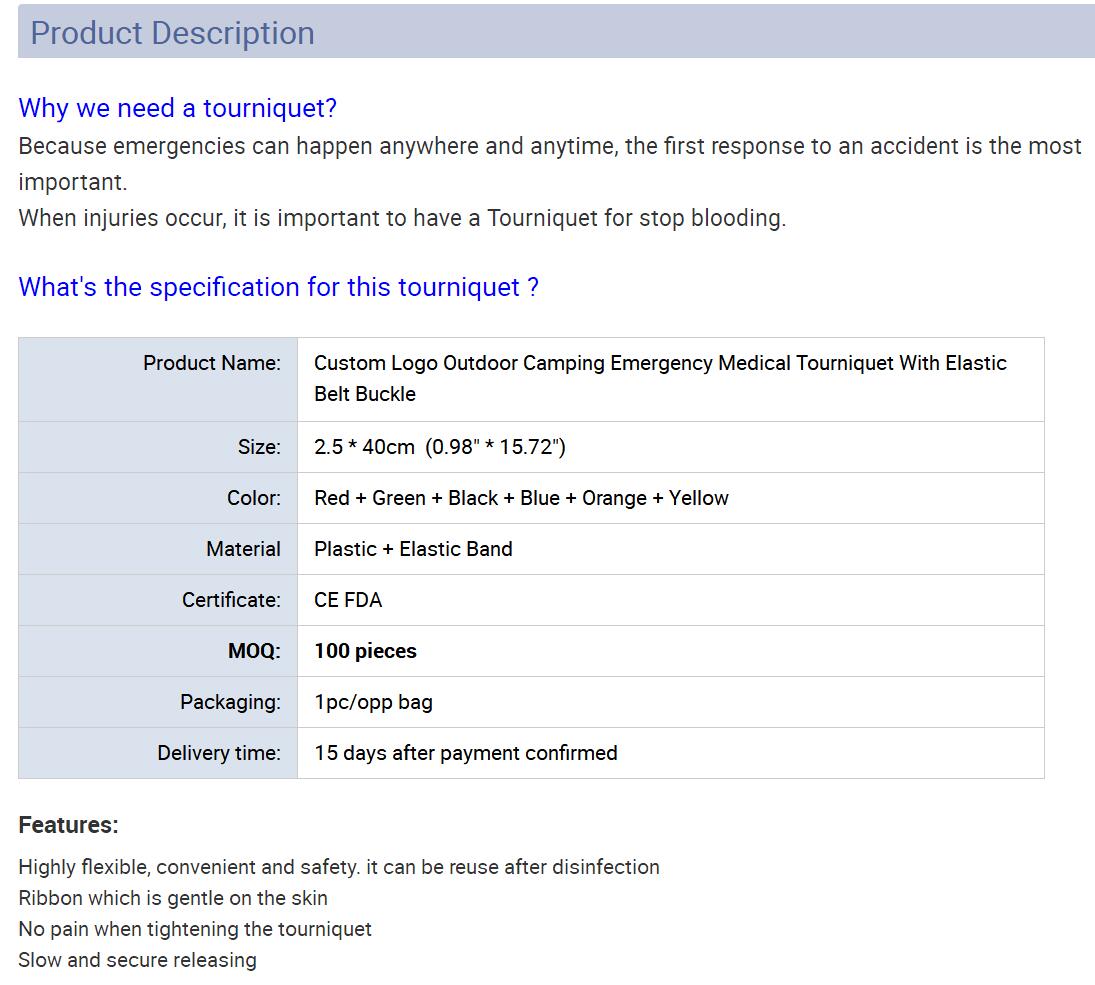Select the Product Name label cell
This screenshot has width=1095, height=985.
[x=212, y=363]
